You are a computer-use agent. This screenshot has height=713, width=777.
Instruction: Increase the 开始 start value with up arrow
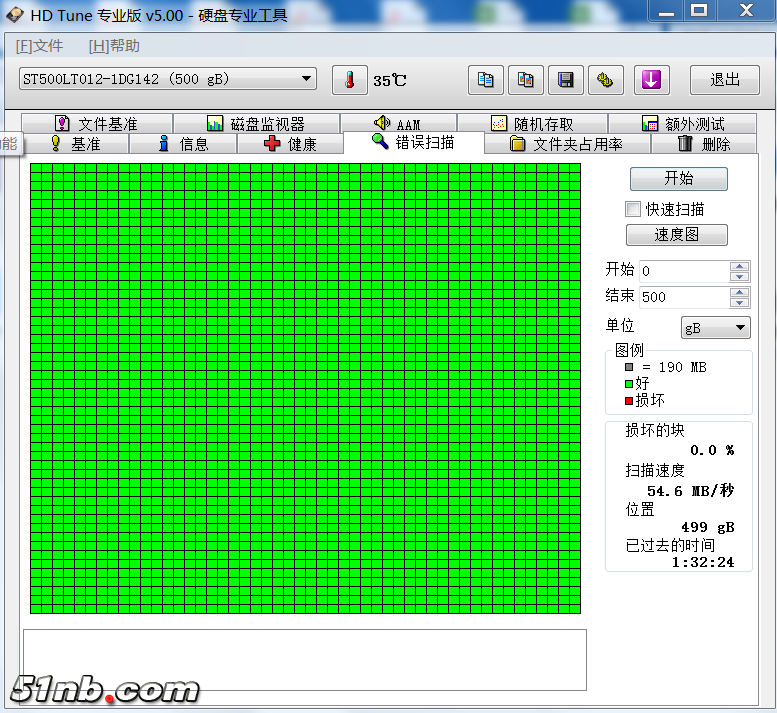point(739,266)
